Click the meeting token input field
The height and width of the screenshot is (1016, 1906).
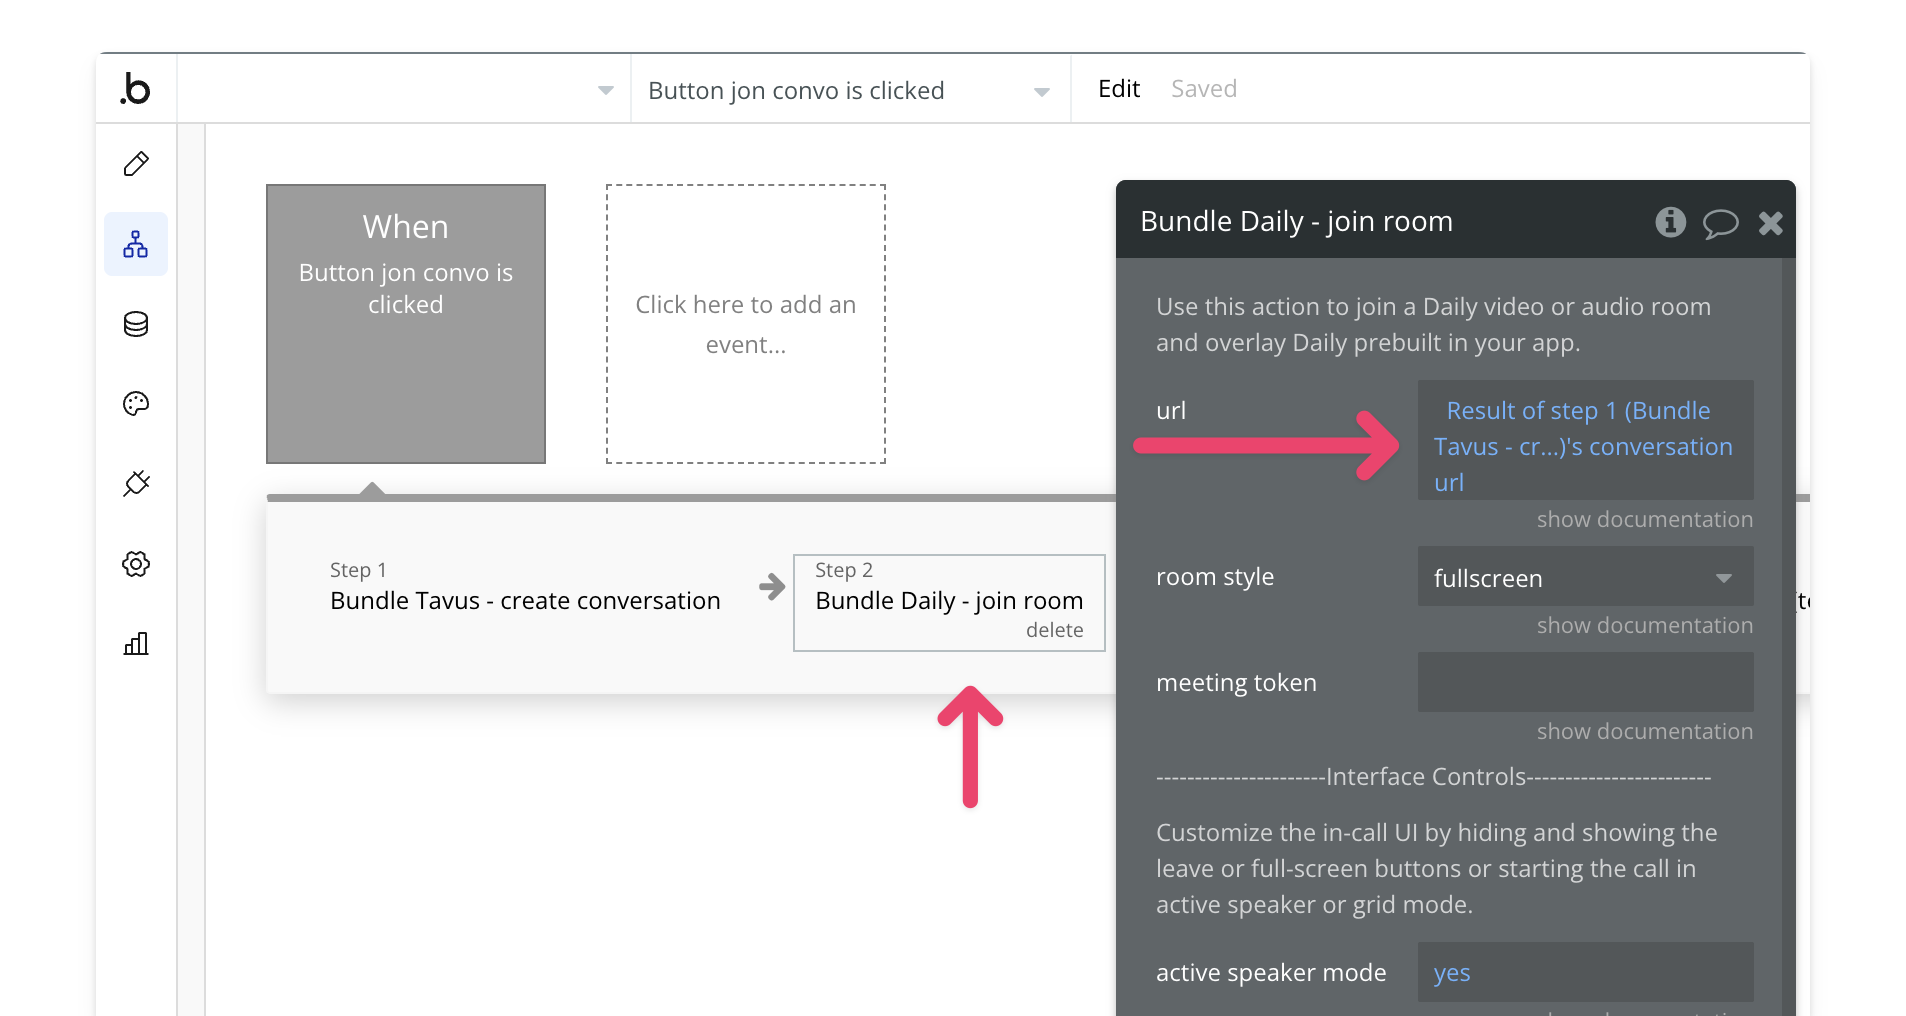pos(1585,682)
